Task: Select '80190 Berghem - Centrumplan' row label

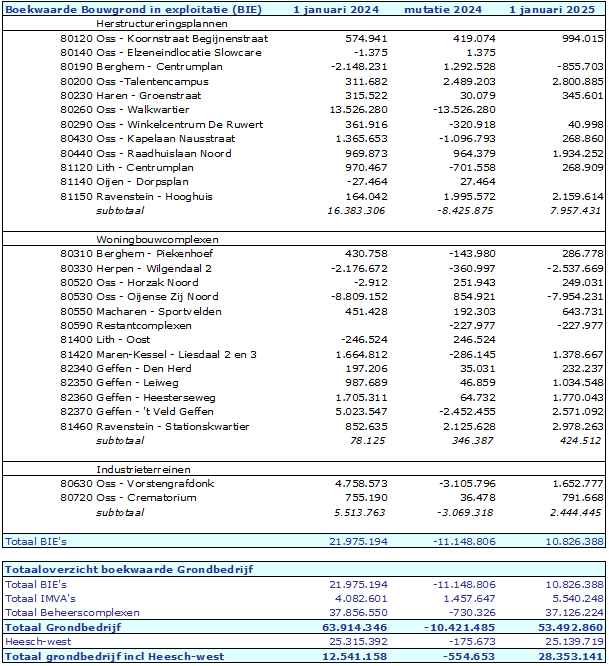Action: [141, 67]
